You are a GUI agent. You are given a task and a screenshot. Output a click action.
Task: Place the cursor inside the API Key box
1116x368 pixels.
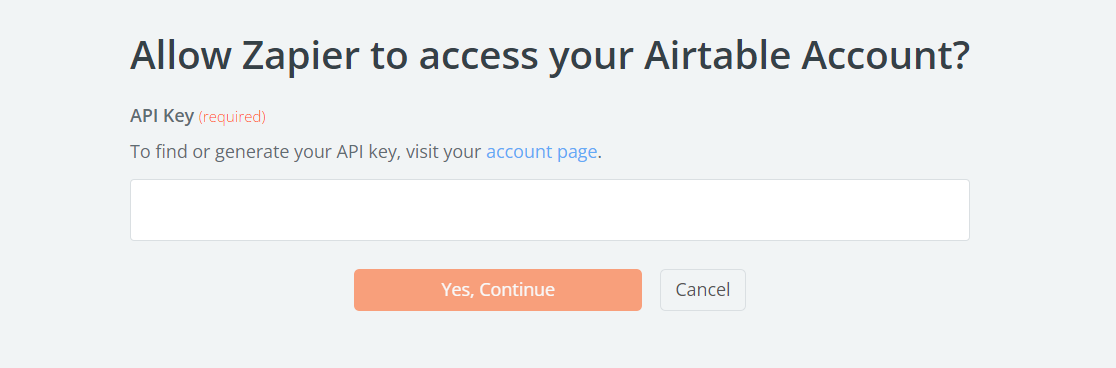click(549, 210)
